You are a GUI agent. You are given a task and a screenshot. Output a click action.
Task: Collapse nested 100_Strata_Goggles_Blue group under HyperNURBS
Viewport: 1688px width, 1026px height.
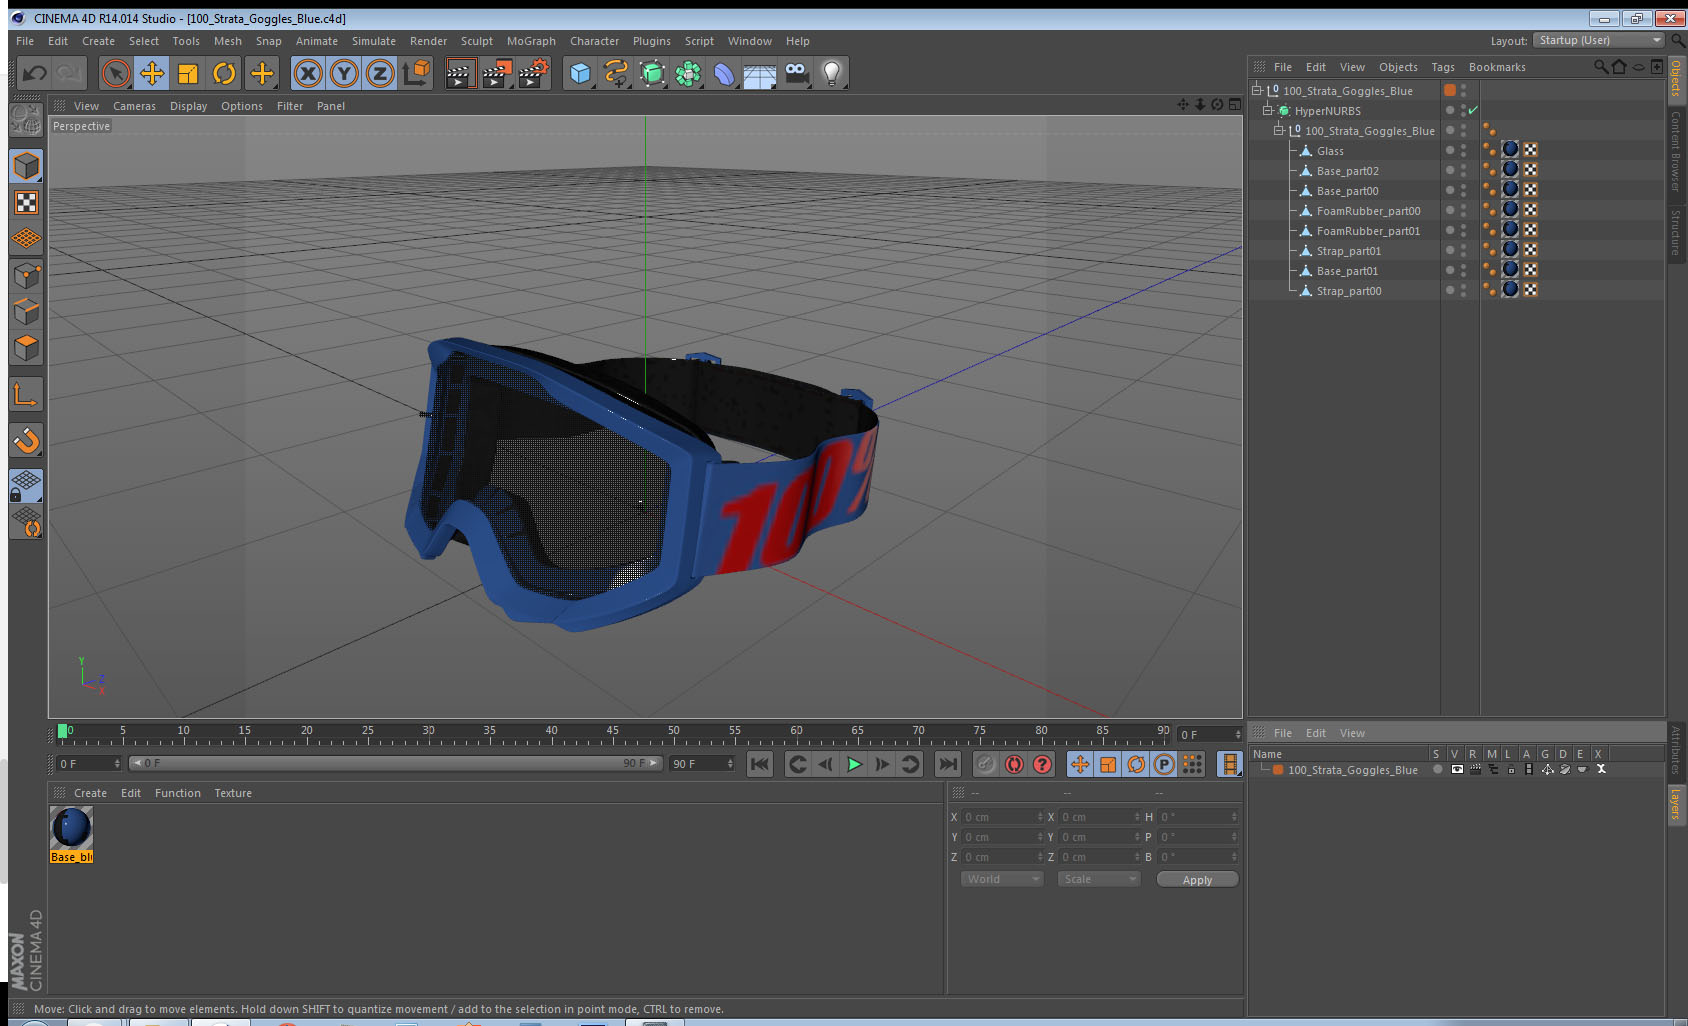[1278, 130]
